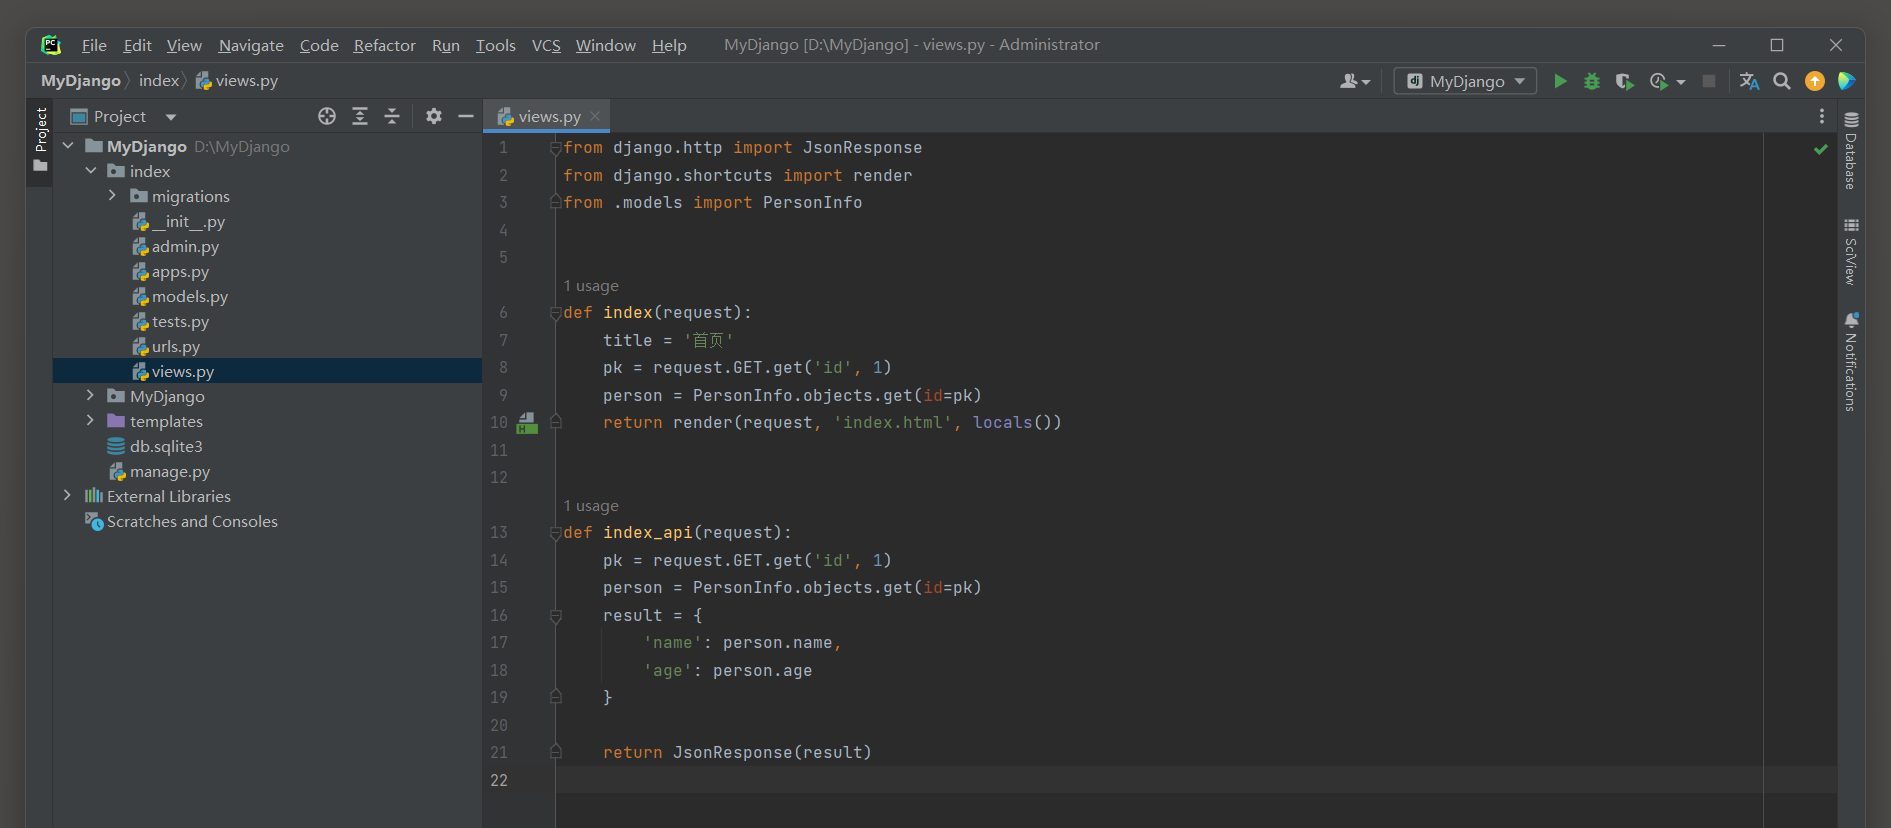Click Select Opened File target icon
This screenshot has width=1891, height=828.
327,116
